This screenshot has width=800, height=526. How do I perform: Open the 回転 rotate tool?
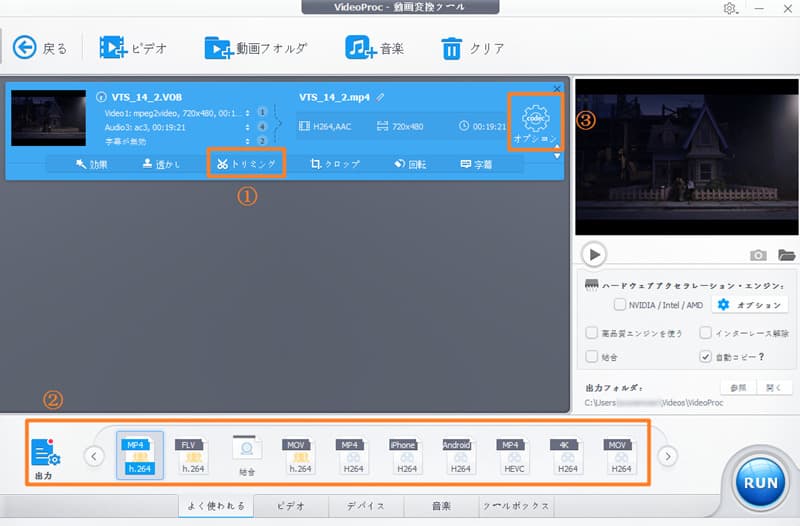pyautogui.click(x=410, y=164)
